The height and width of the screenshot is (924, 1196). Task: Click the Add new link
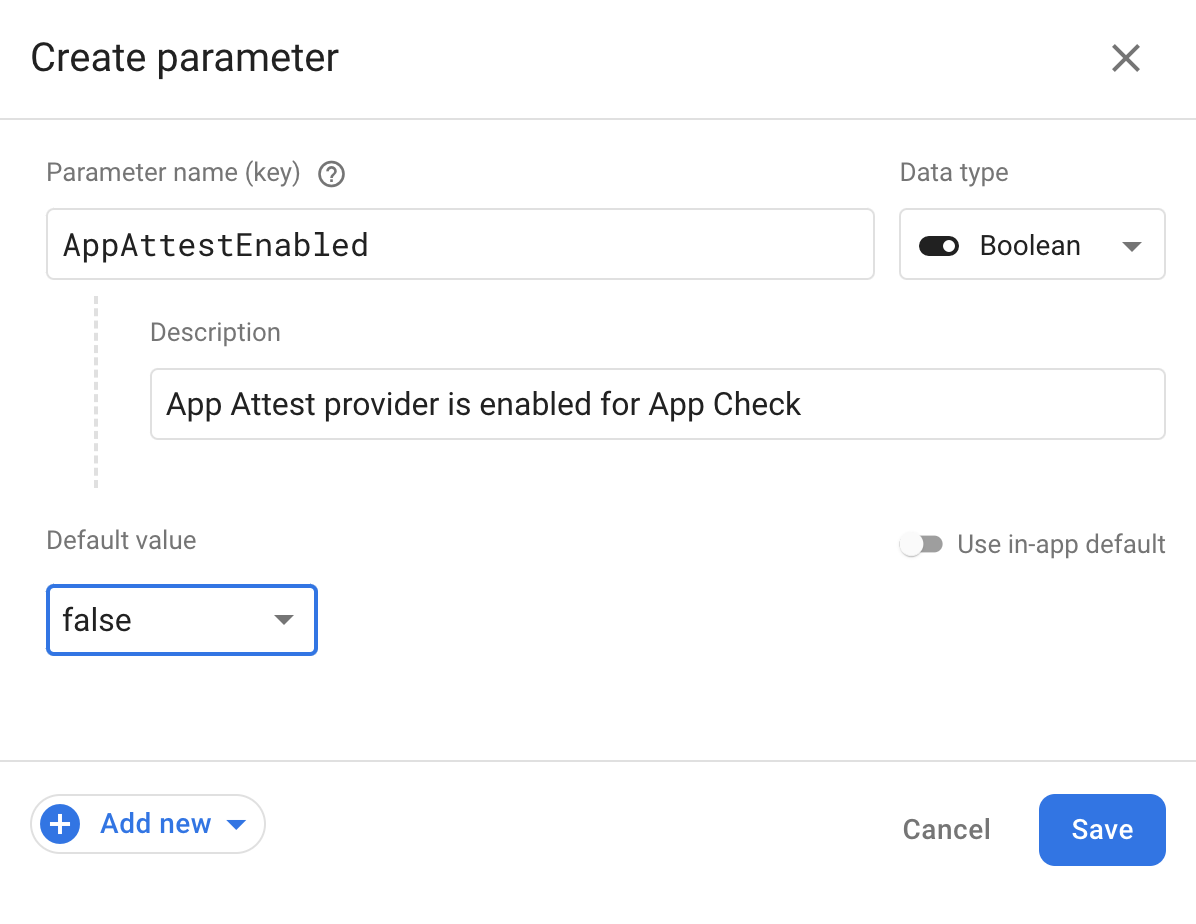[154, 823]
